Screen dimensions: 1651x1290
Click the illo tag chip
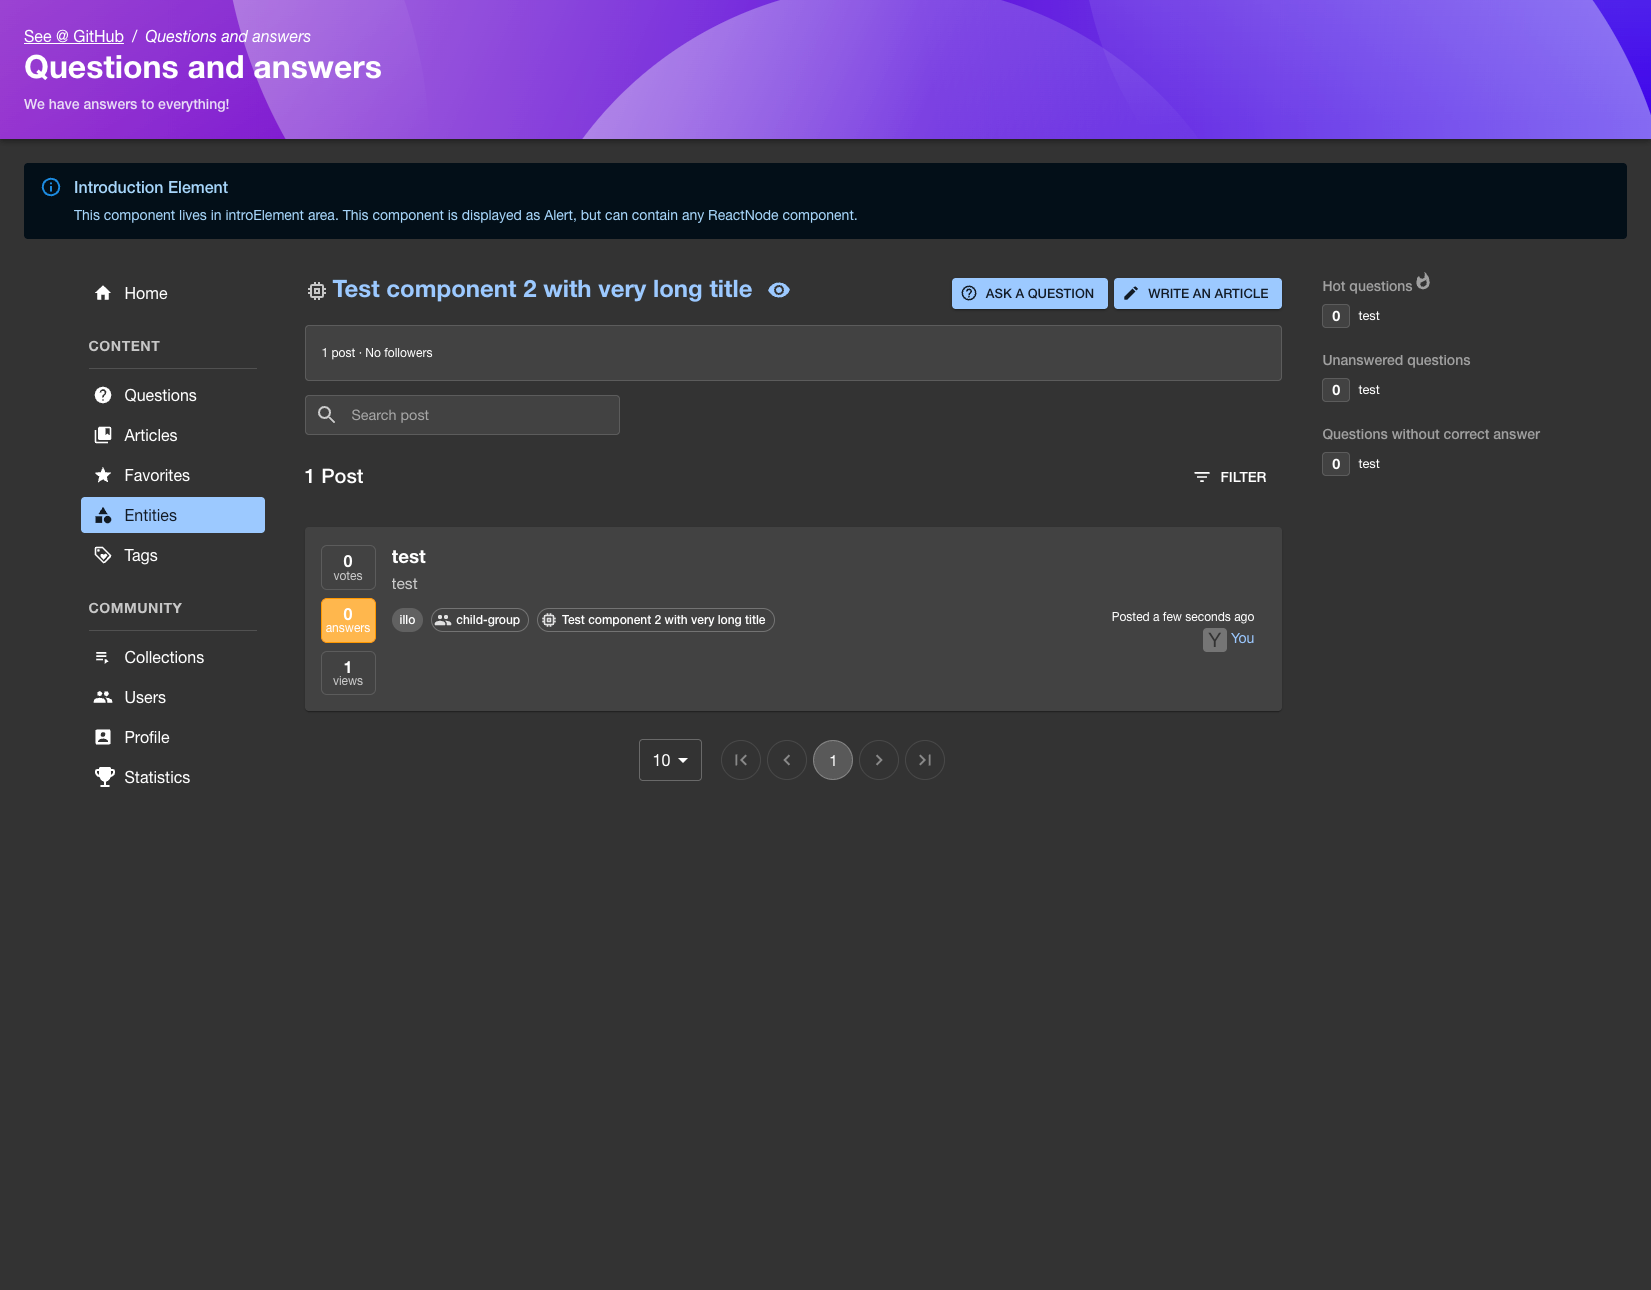click(407, 620)
